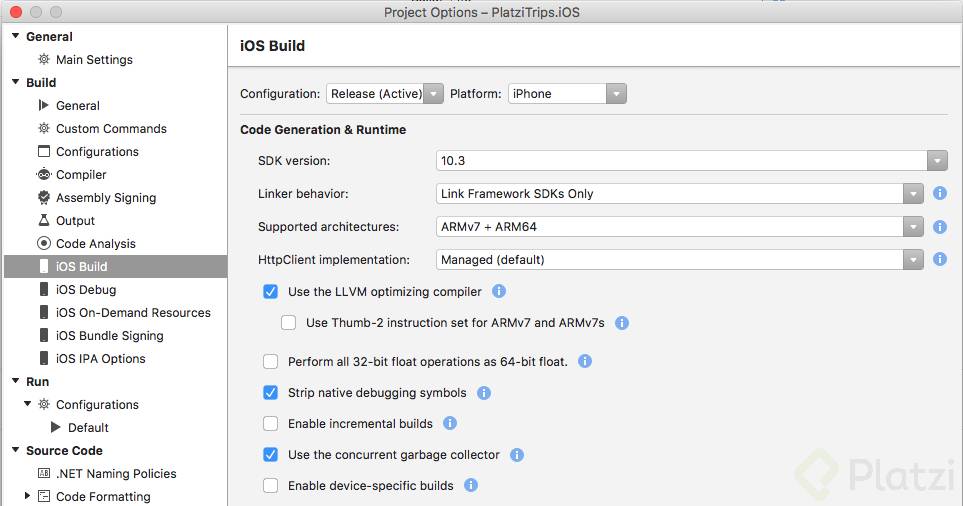Viewport: 963px width, 506px height.
Task: Click the robot icon next to Compiler
Action: tap(44, 174)
